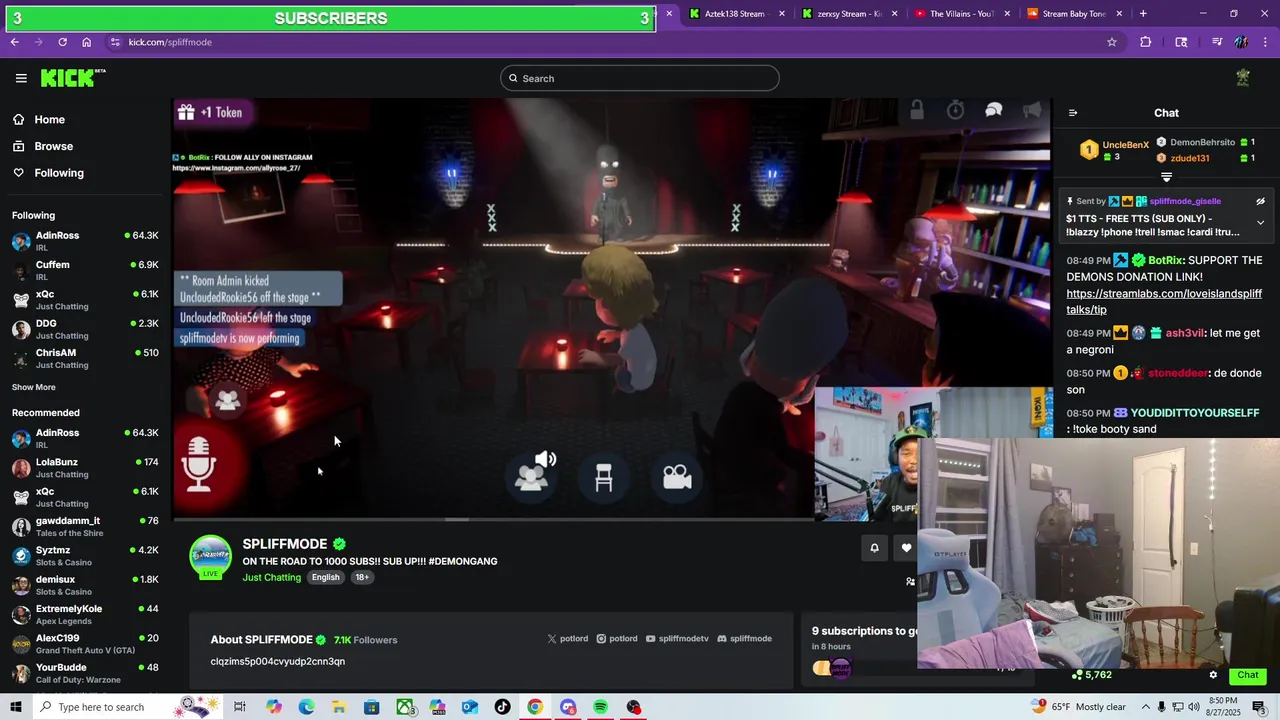This screenshot has height=720, width=1280.
Task: Switch to Aztek138 Stream tab
Action: pos(735,14)
